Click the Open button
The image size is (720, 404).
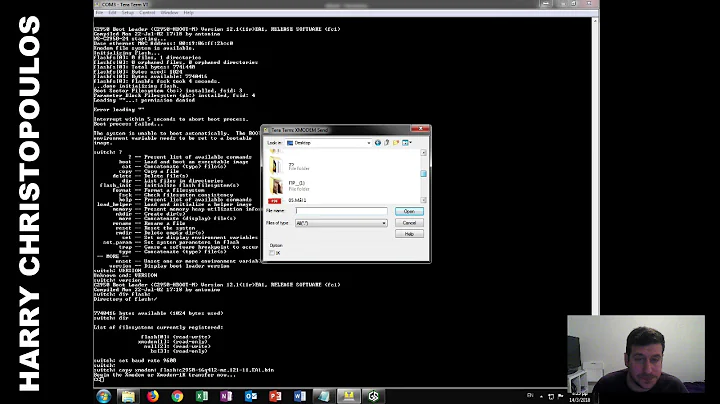(409, 211)
